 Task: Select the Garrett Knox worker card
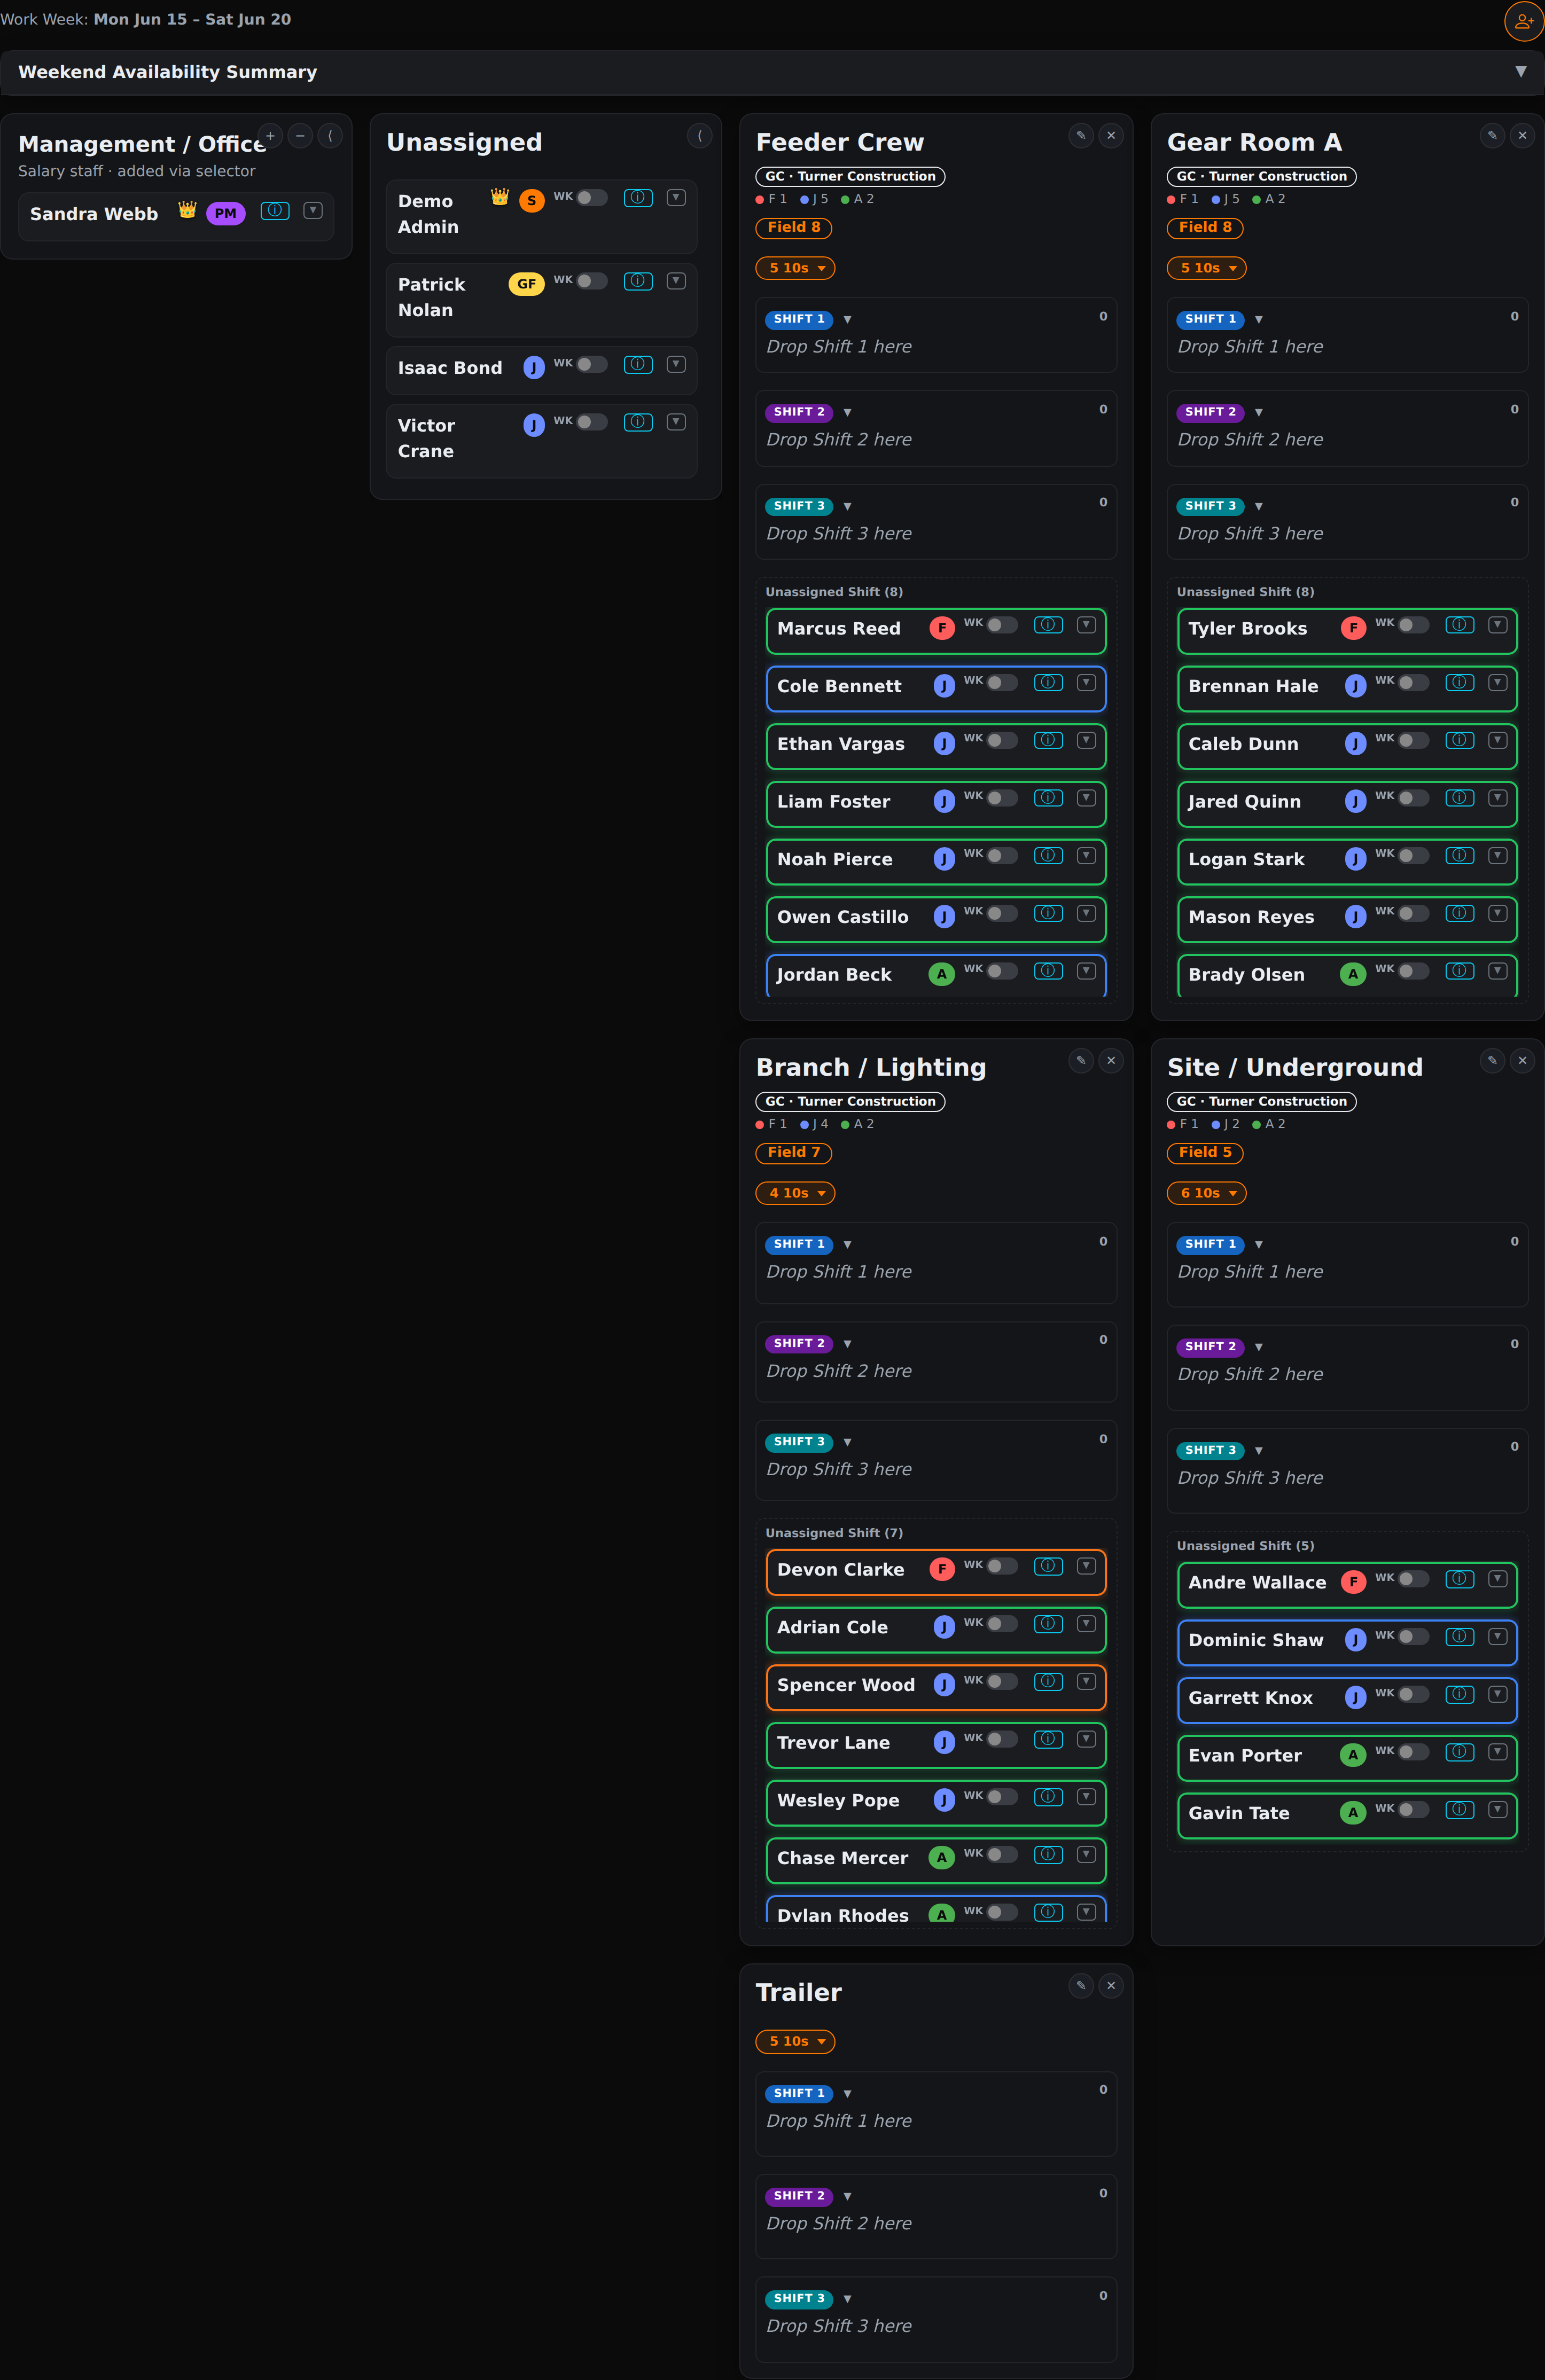pos(1347,1699)
